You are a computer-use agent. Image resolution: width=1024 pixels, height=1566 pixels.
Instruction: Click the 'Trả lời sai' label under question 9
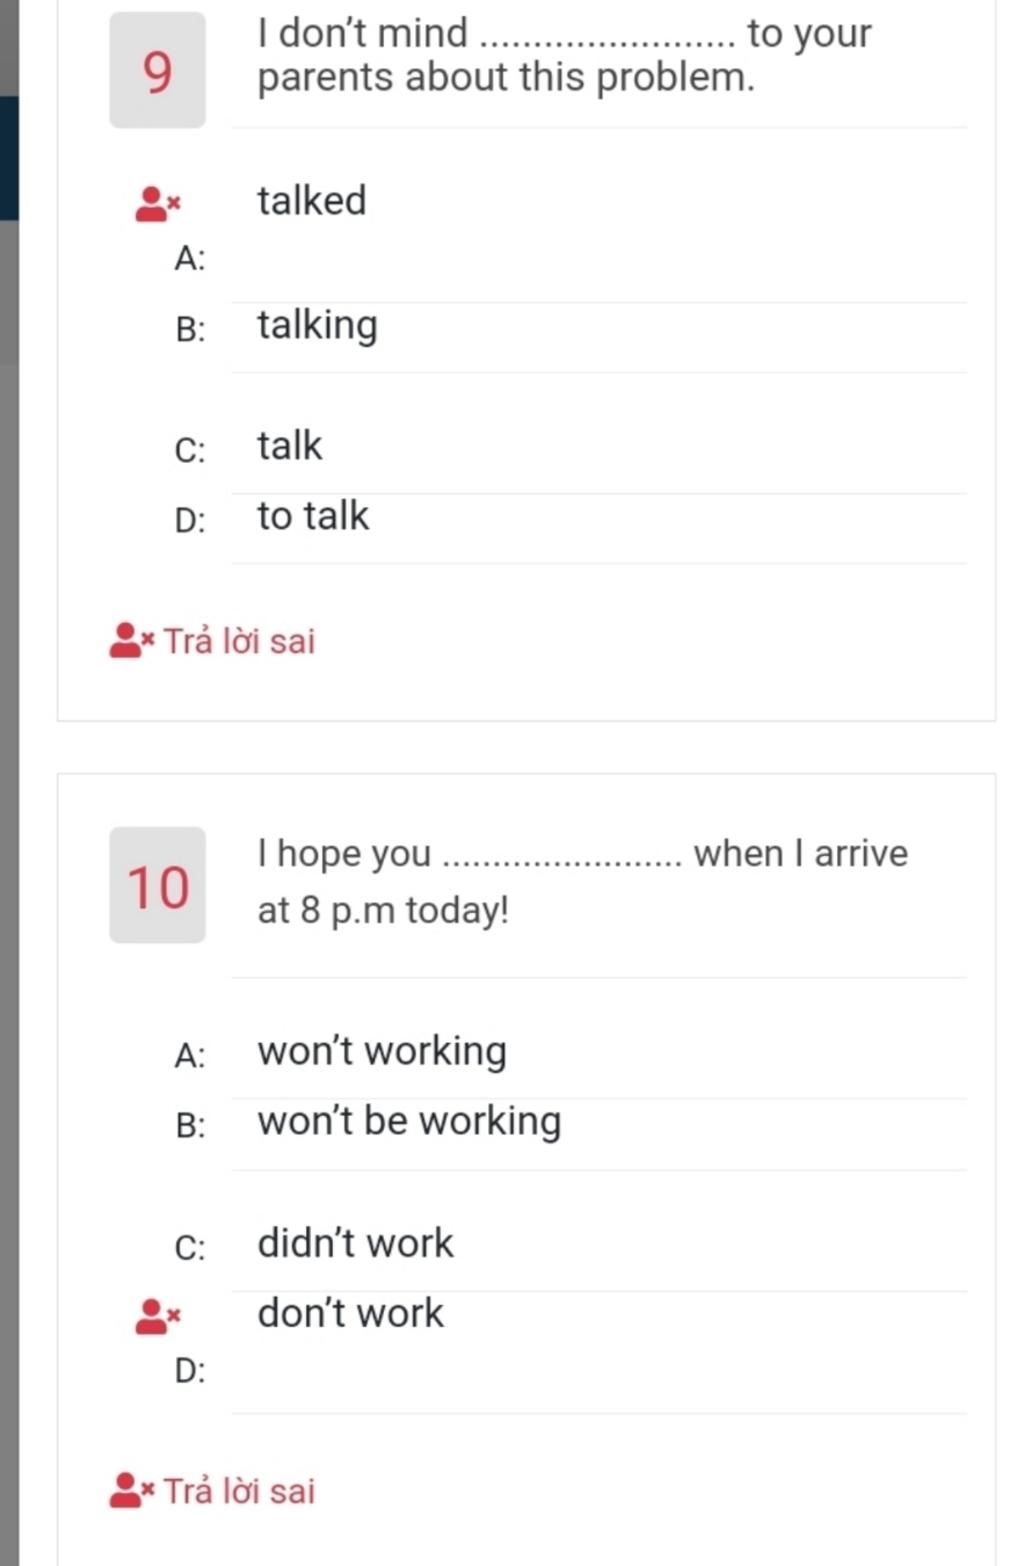click(239, 640)
